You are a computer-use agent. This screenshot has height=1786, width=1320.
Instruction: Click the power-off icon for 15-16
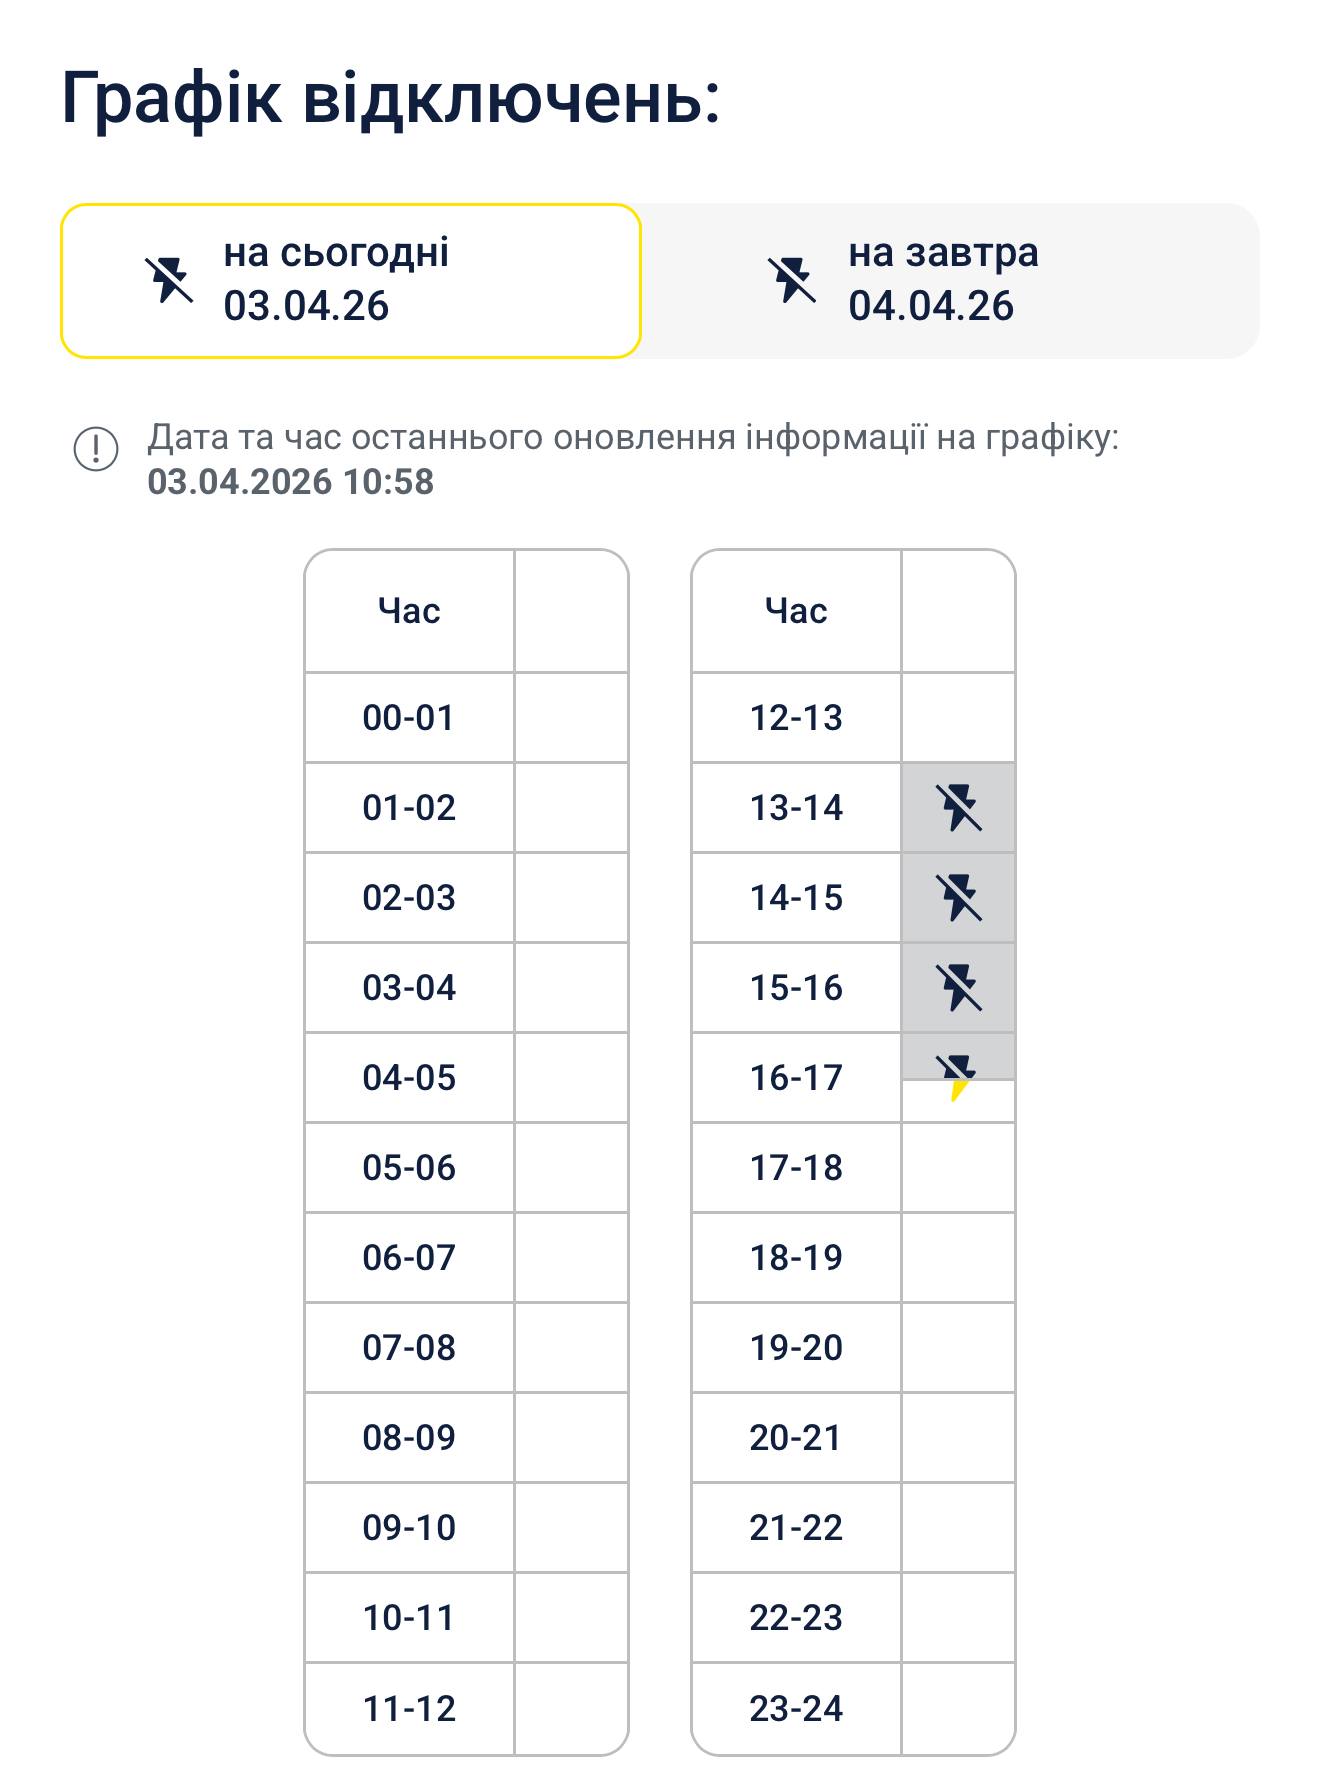[958, 987]
